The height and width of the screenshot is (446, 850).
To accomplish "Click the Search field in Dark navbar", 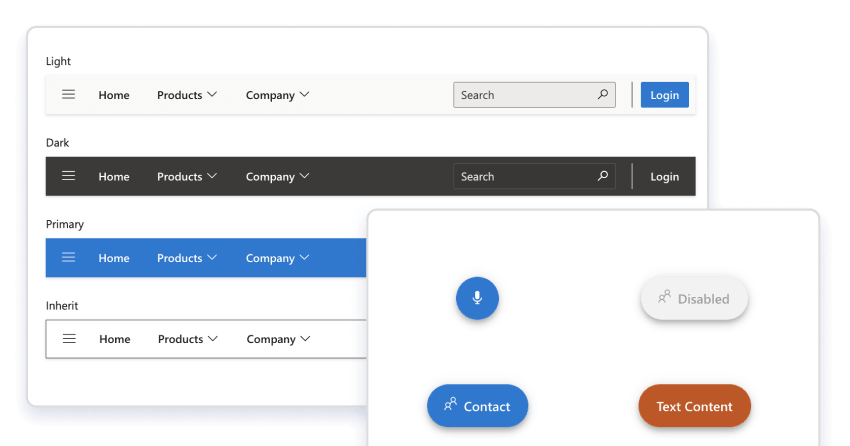I will 522,177.
